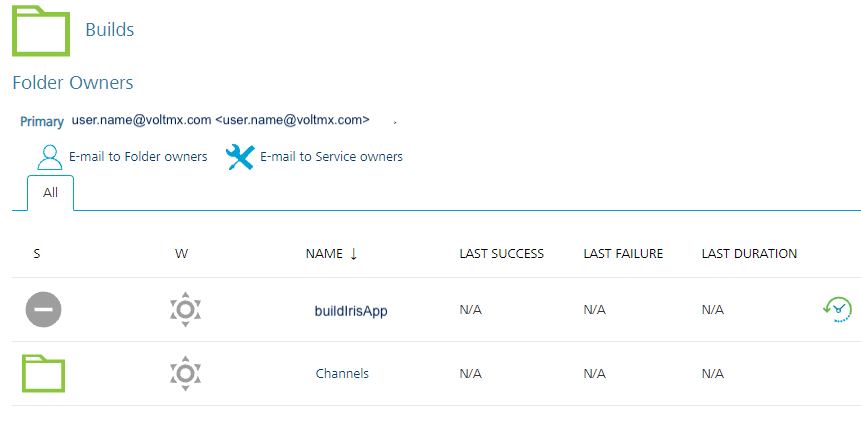Click the weather gear icon for Channels
The height and width of the screenshot is (437, 861).
[185, 373]
